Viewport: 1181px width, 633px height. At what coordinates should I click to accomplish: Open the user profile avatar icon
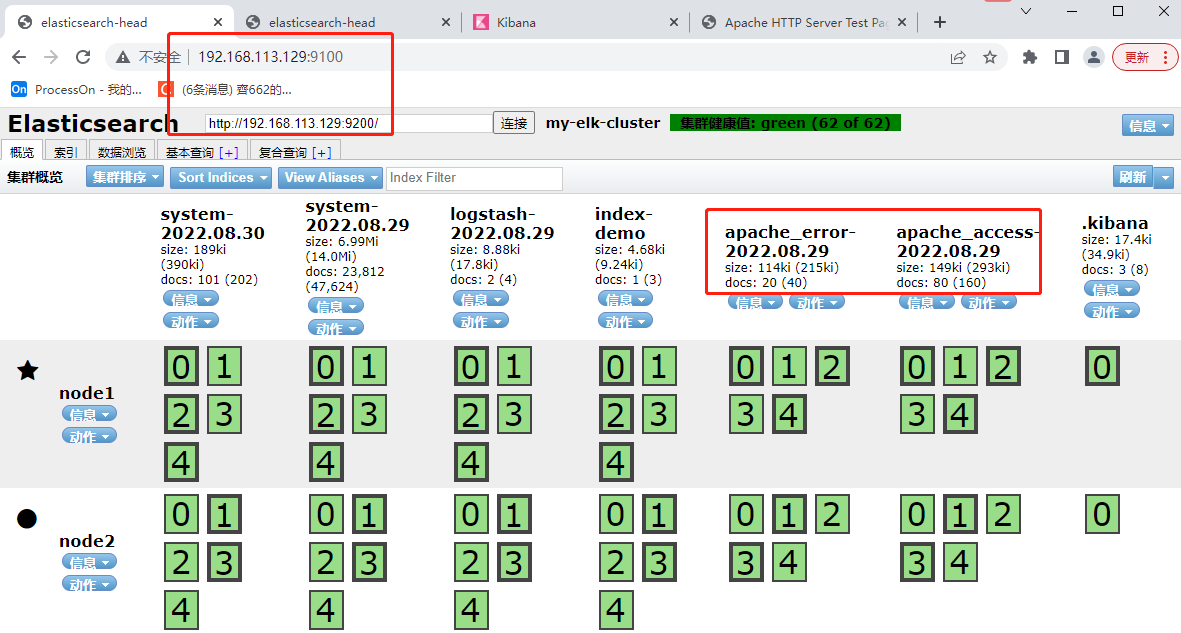[1094, 57]
